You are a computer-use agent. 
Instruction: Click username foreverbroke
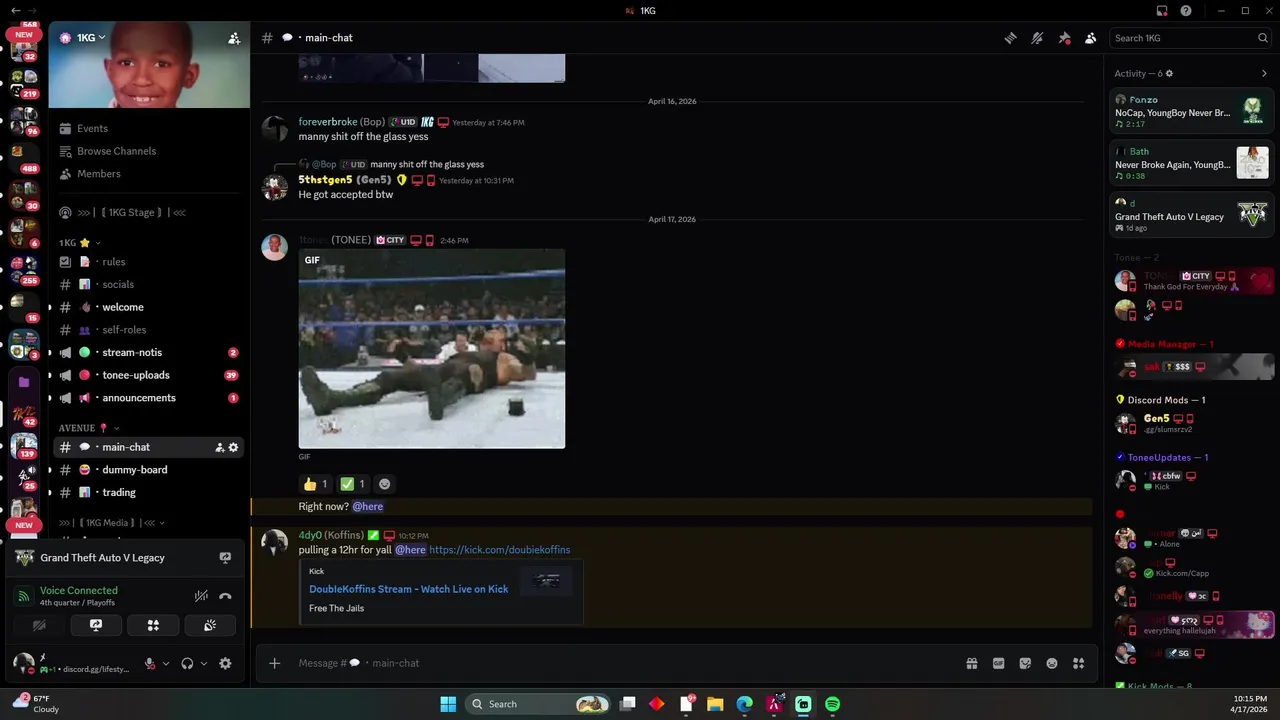328,122
